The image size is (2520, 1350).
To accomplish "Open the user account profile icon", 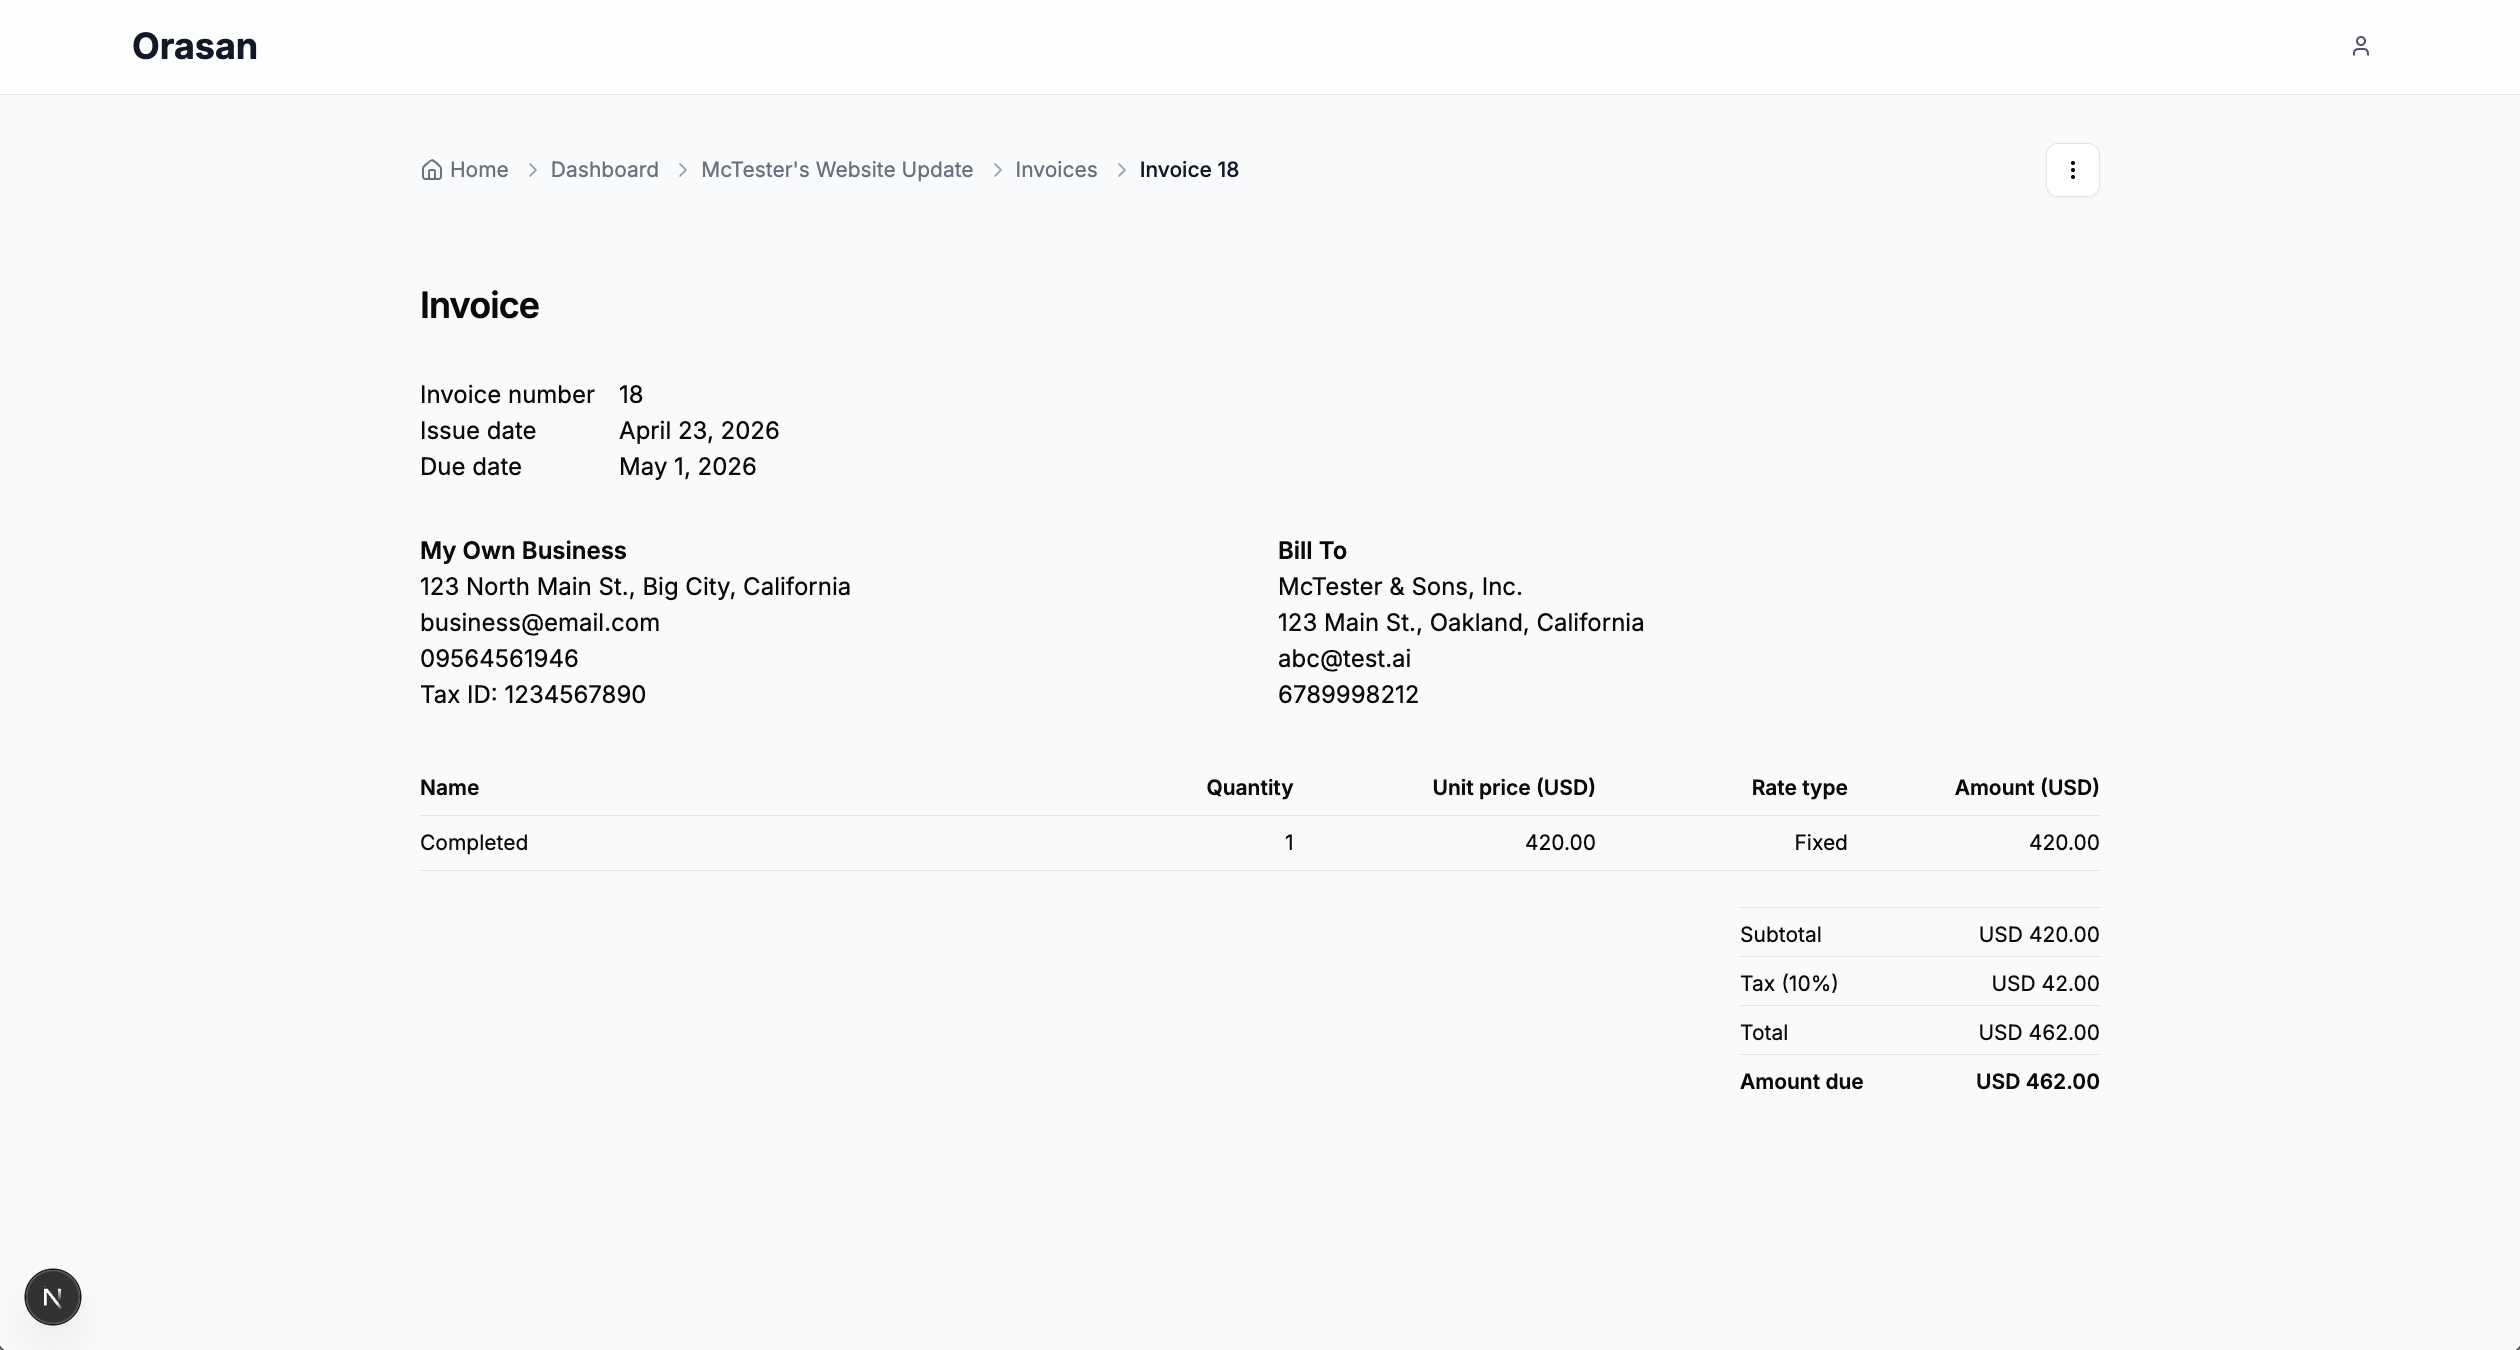I will tap(2360, 46).
